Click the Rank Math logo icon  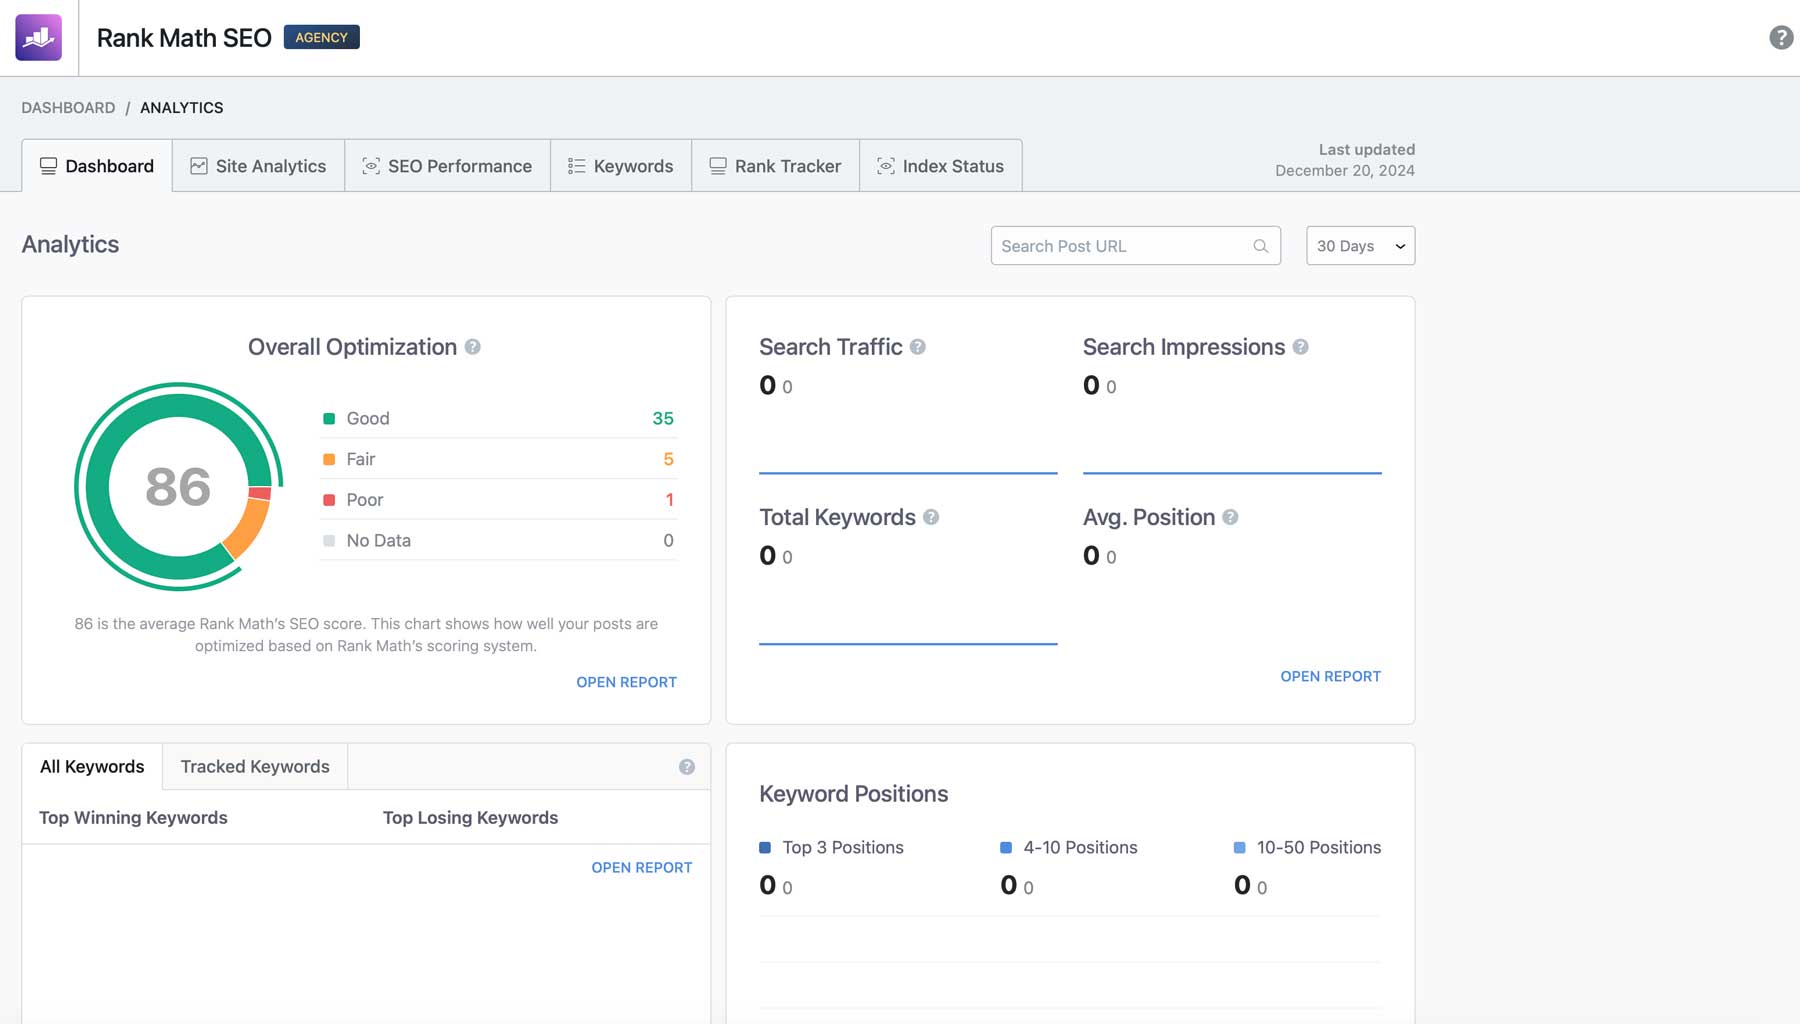(37, 37)
